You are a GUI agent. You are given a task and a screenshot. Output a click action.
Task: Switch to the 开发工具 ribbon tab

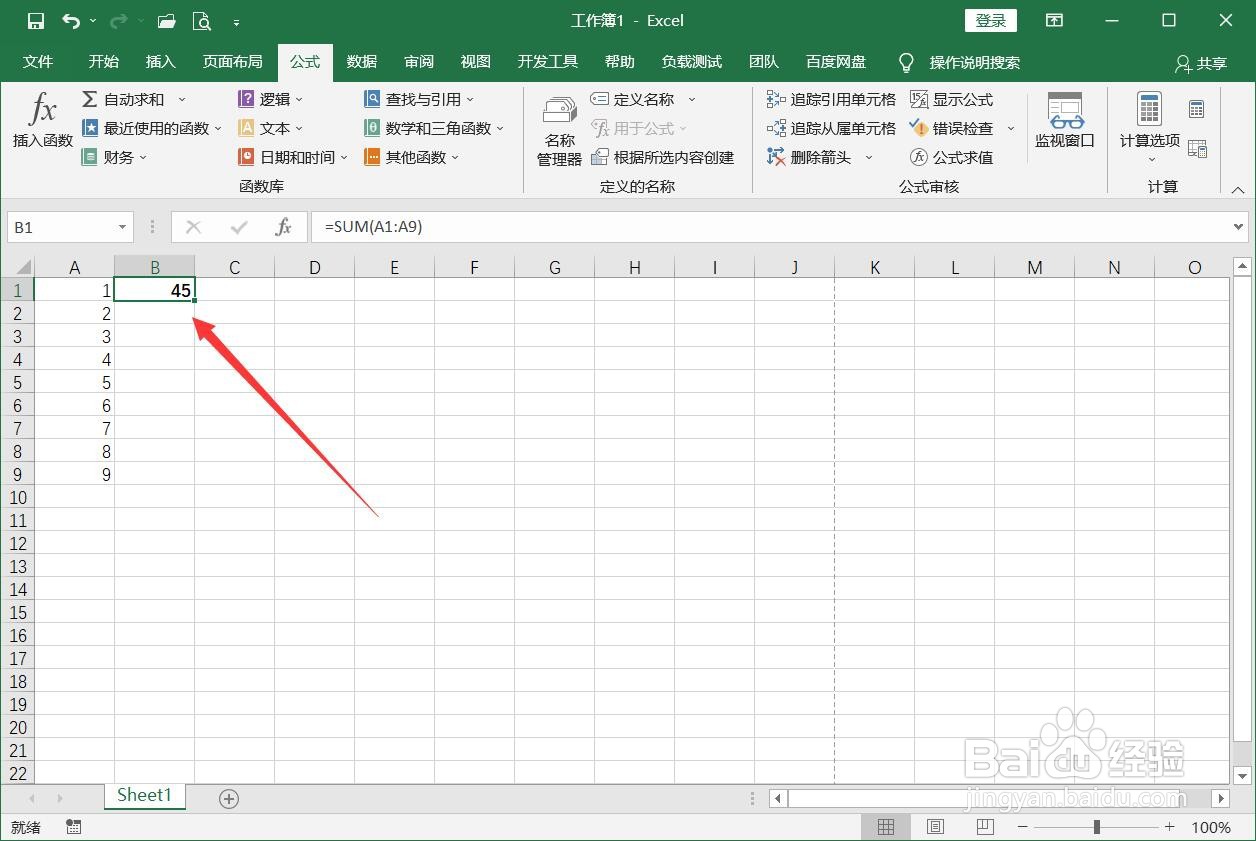click(x=547, y=61)
